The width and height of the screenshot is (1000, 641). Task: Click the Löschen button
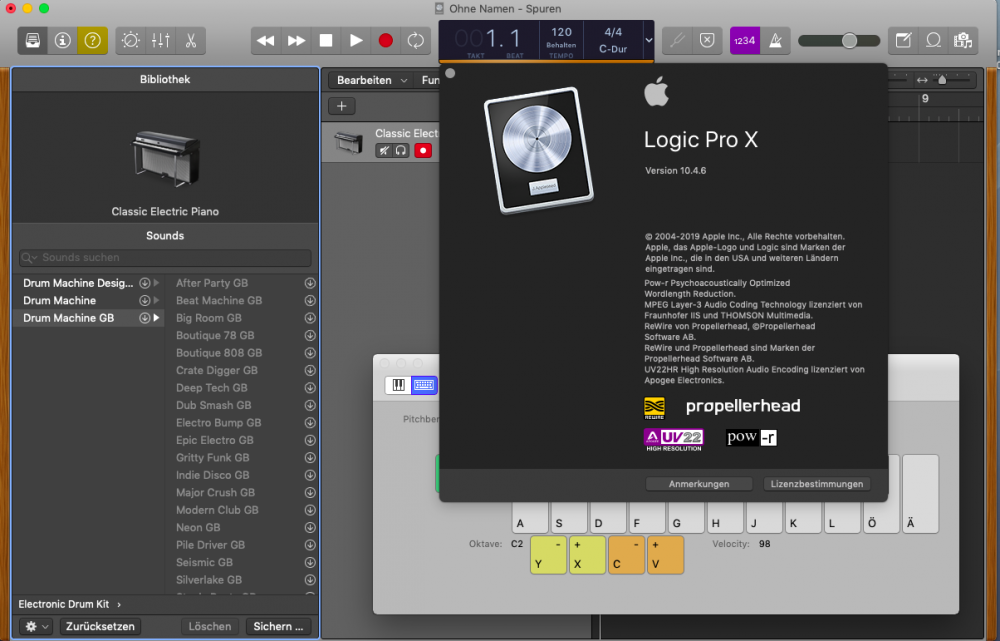[x=210, y=626]
